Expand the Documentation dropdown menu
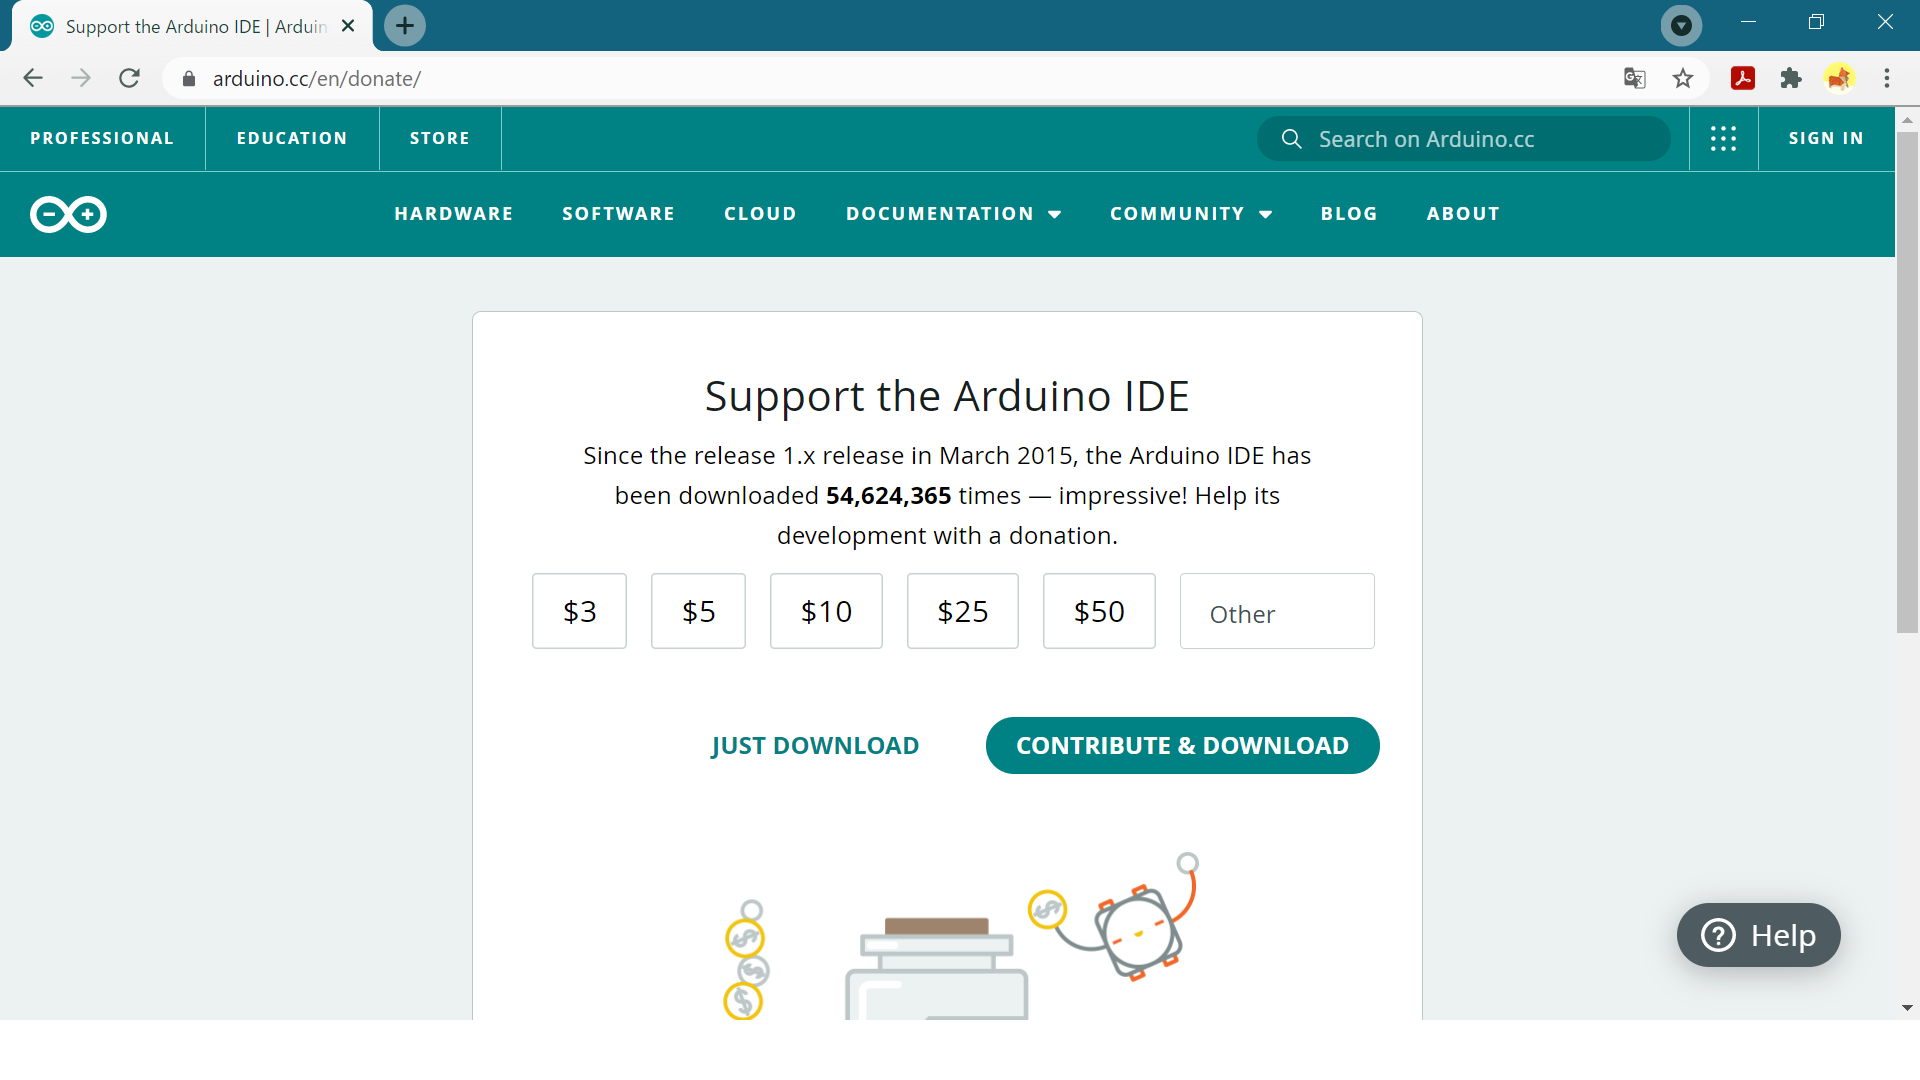1920x1080 pixels. 953,214
